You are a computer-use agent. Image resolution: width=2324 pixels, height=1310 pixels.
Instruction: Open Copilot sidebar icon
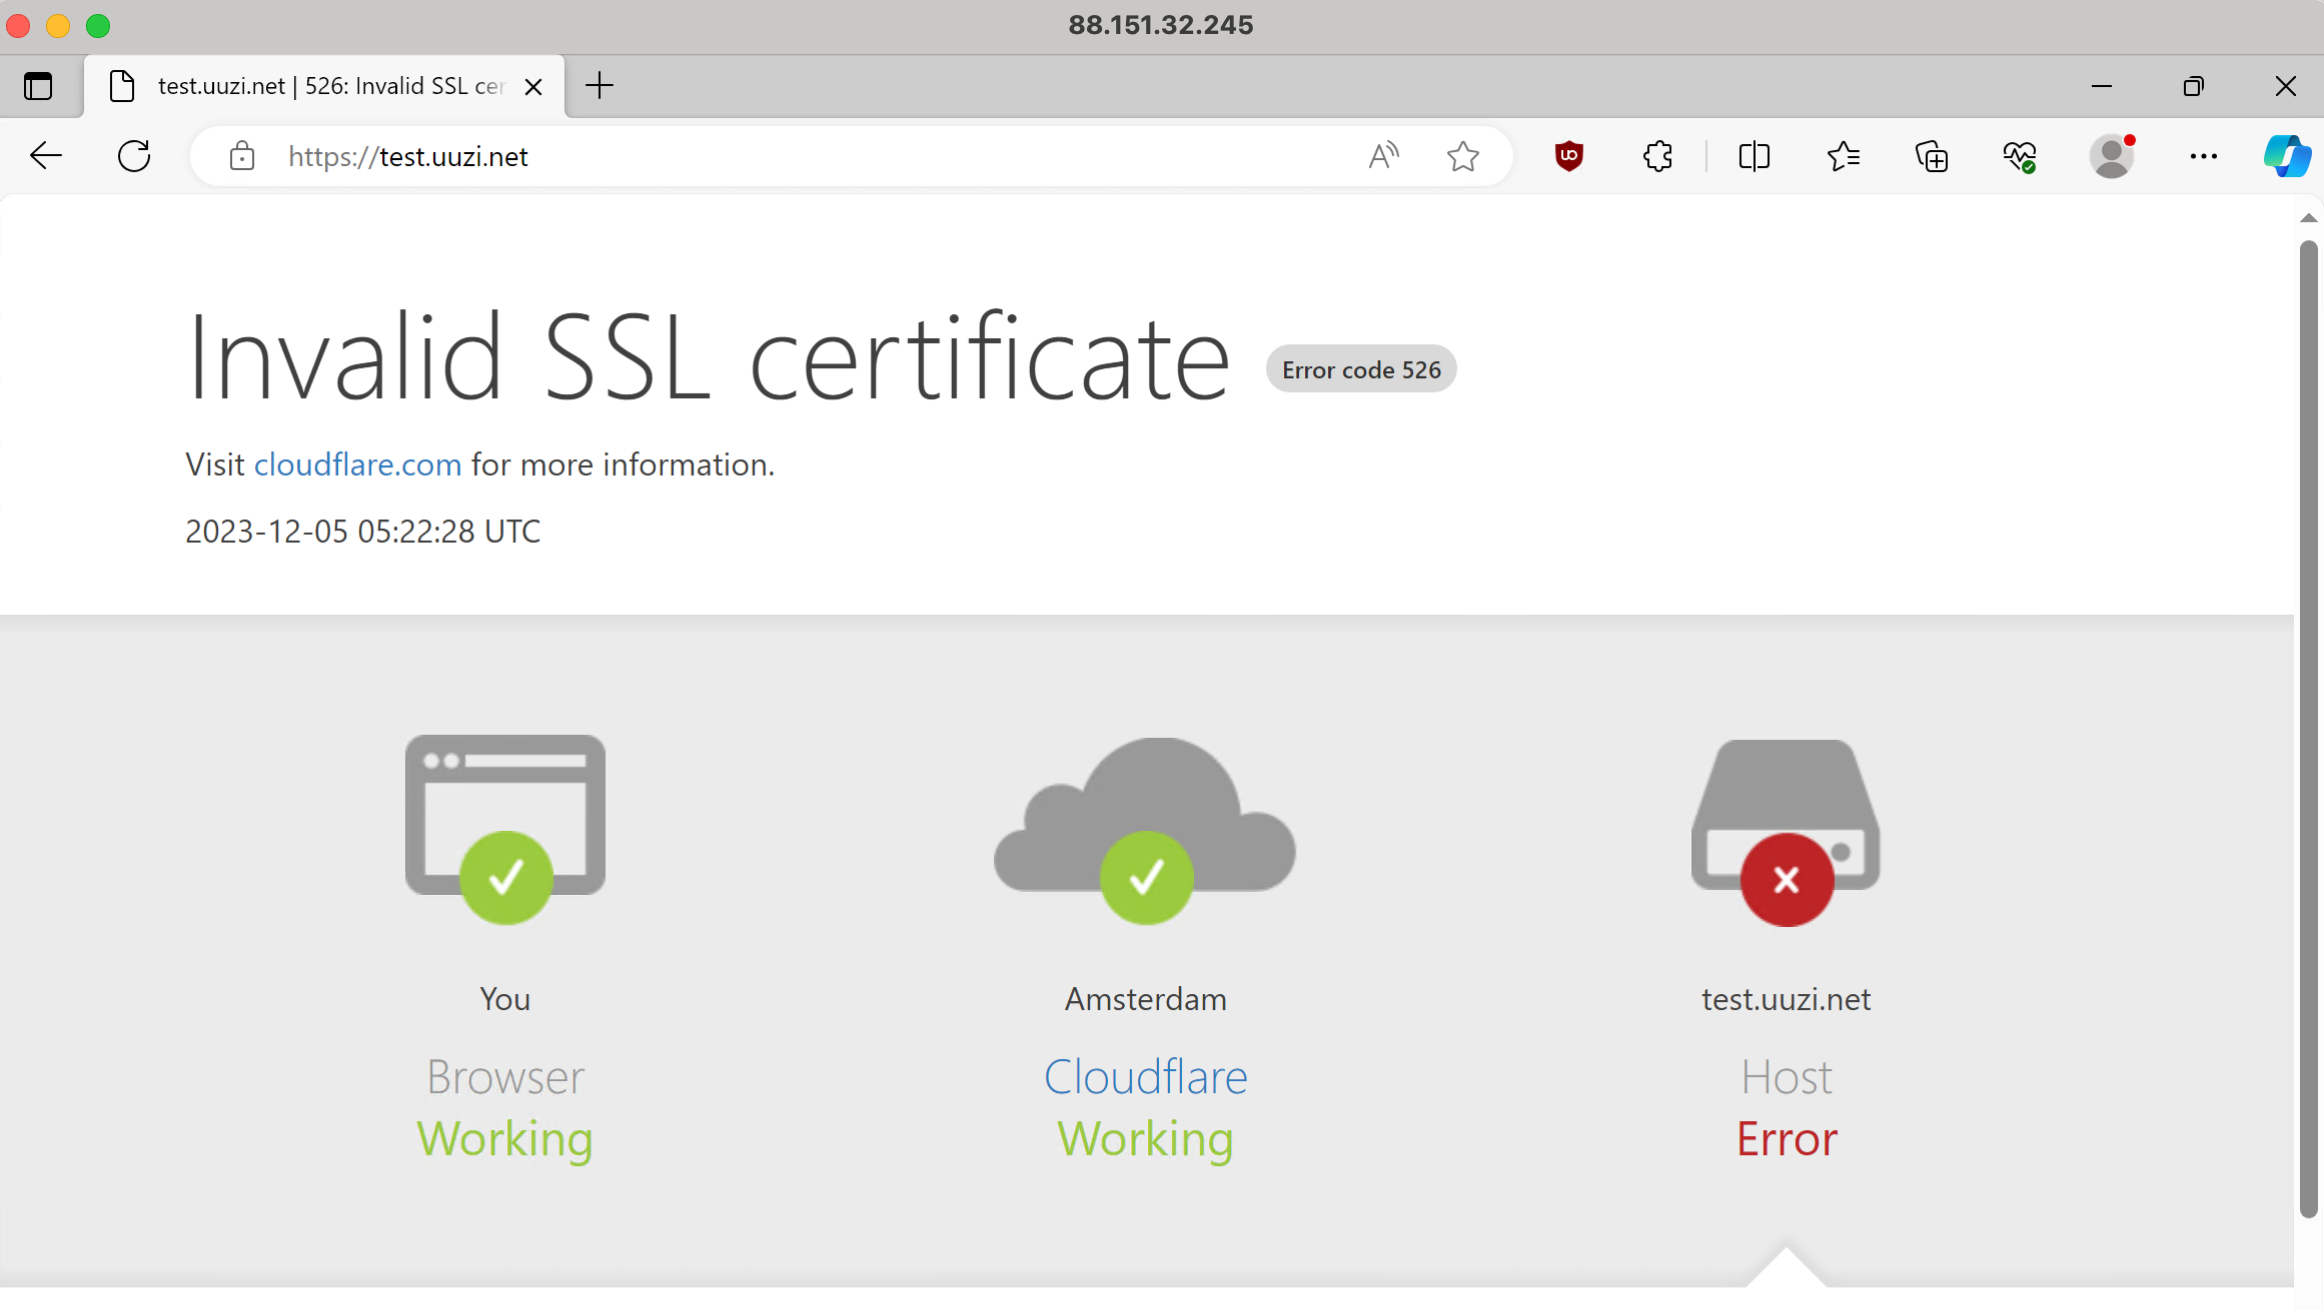(2287, 156)
